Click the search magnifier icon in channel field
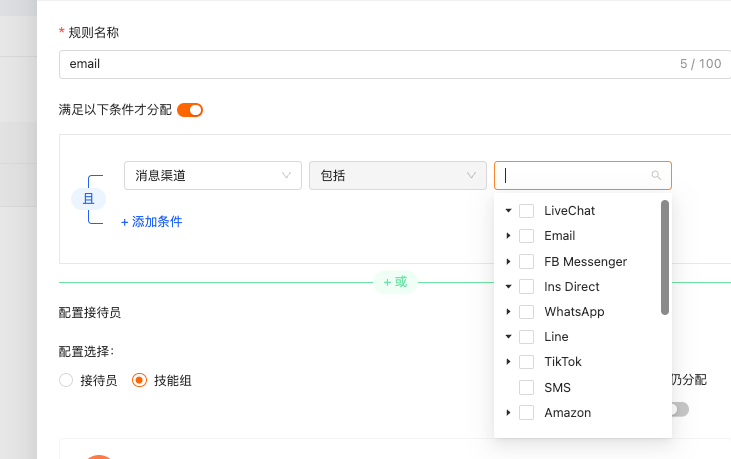The width and height of the screenshot is (731, 459). pos(656,175)
